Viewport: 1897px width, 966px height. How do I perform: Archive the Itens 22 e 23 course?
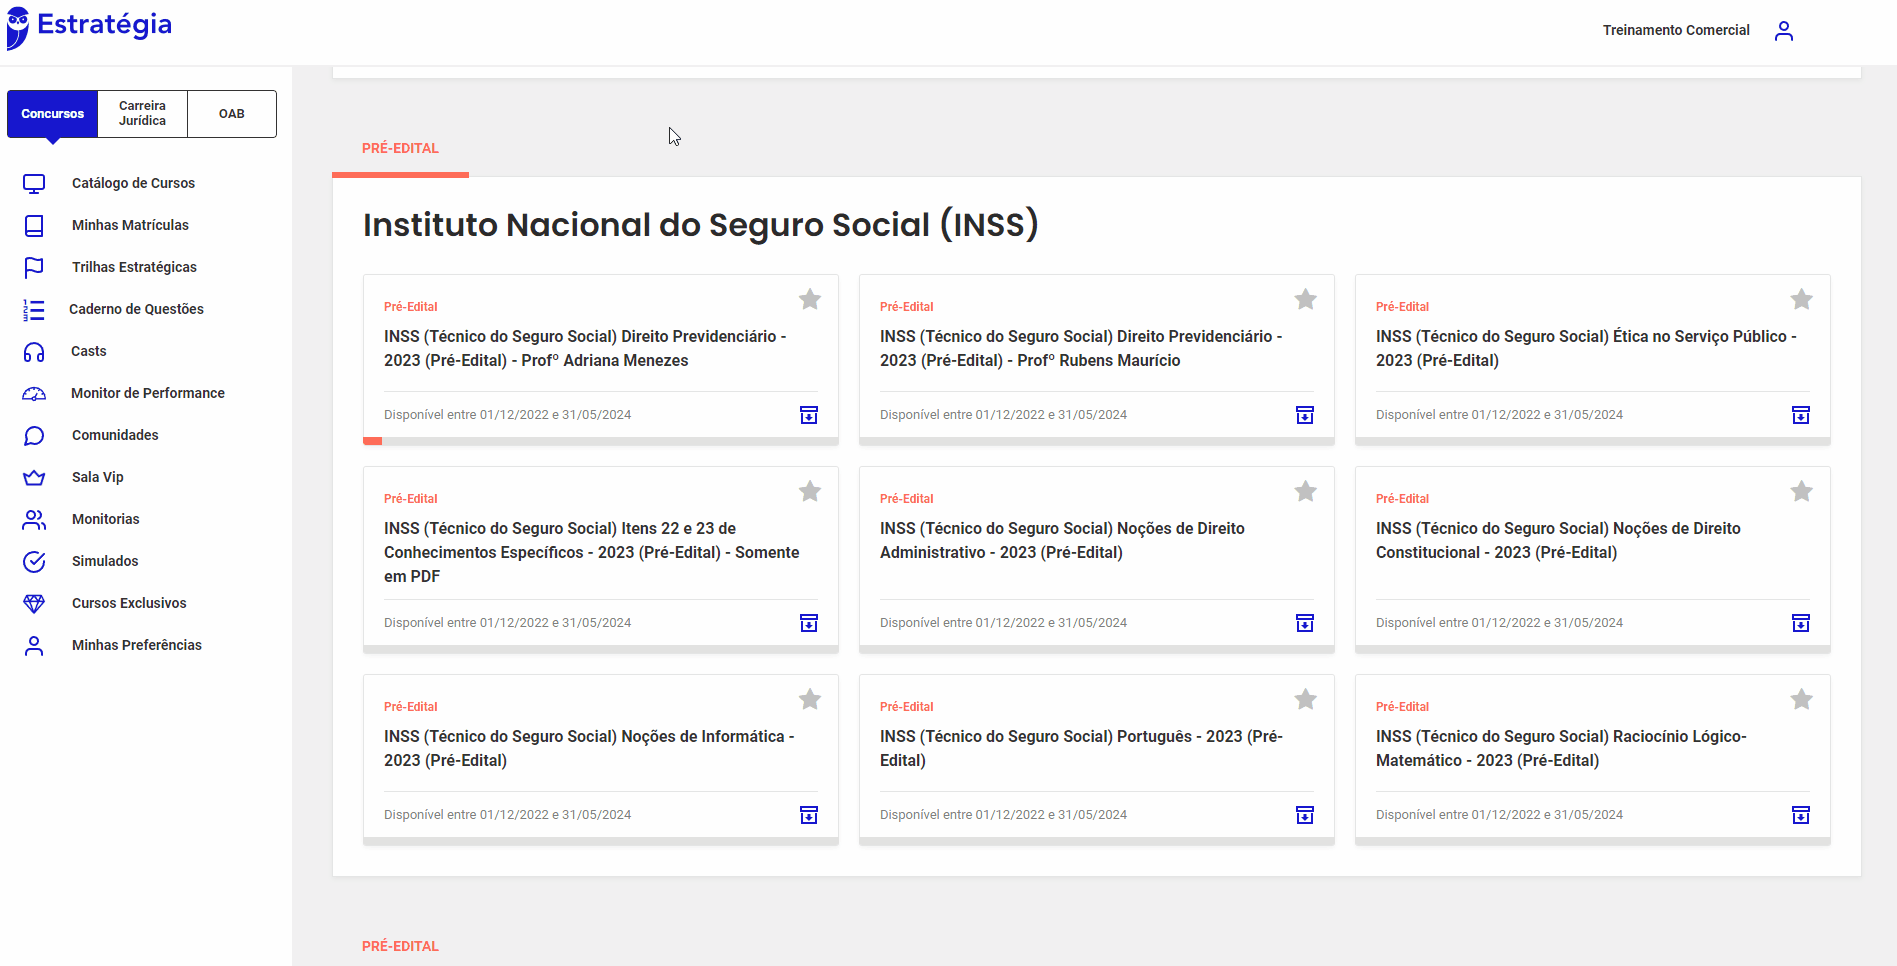click(809, 623)
